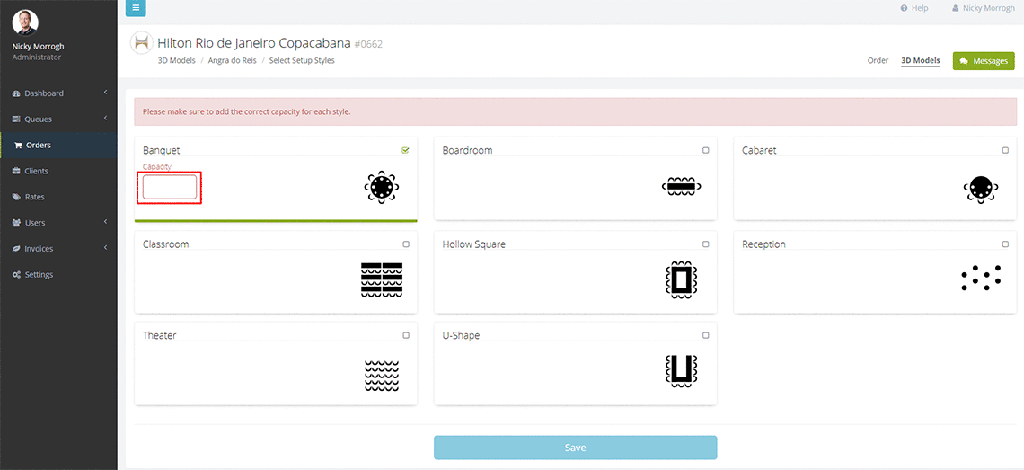Open the Rates sidebar section
Viewport: 1024px width, 470px height.
(x=59, y=196)
